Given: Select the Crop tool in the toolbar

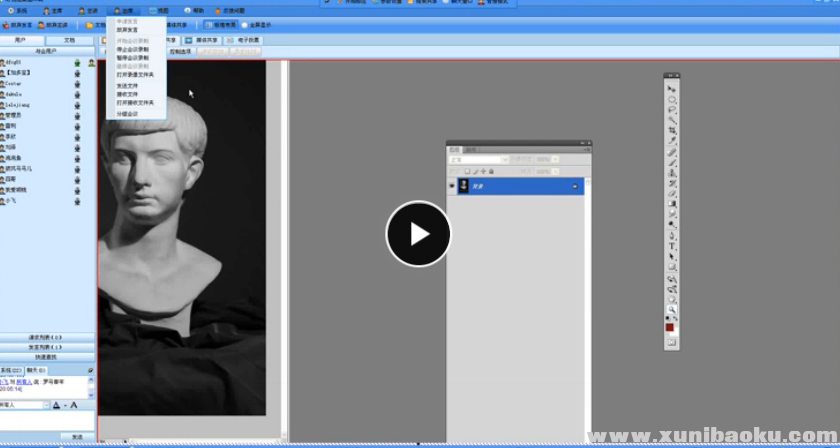Looking at the screenshot, I should (x=672, y=130).
